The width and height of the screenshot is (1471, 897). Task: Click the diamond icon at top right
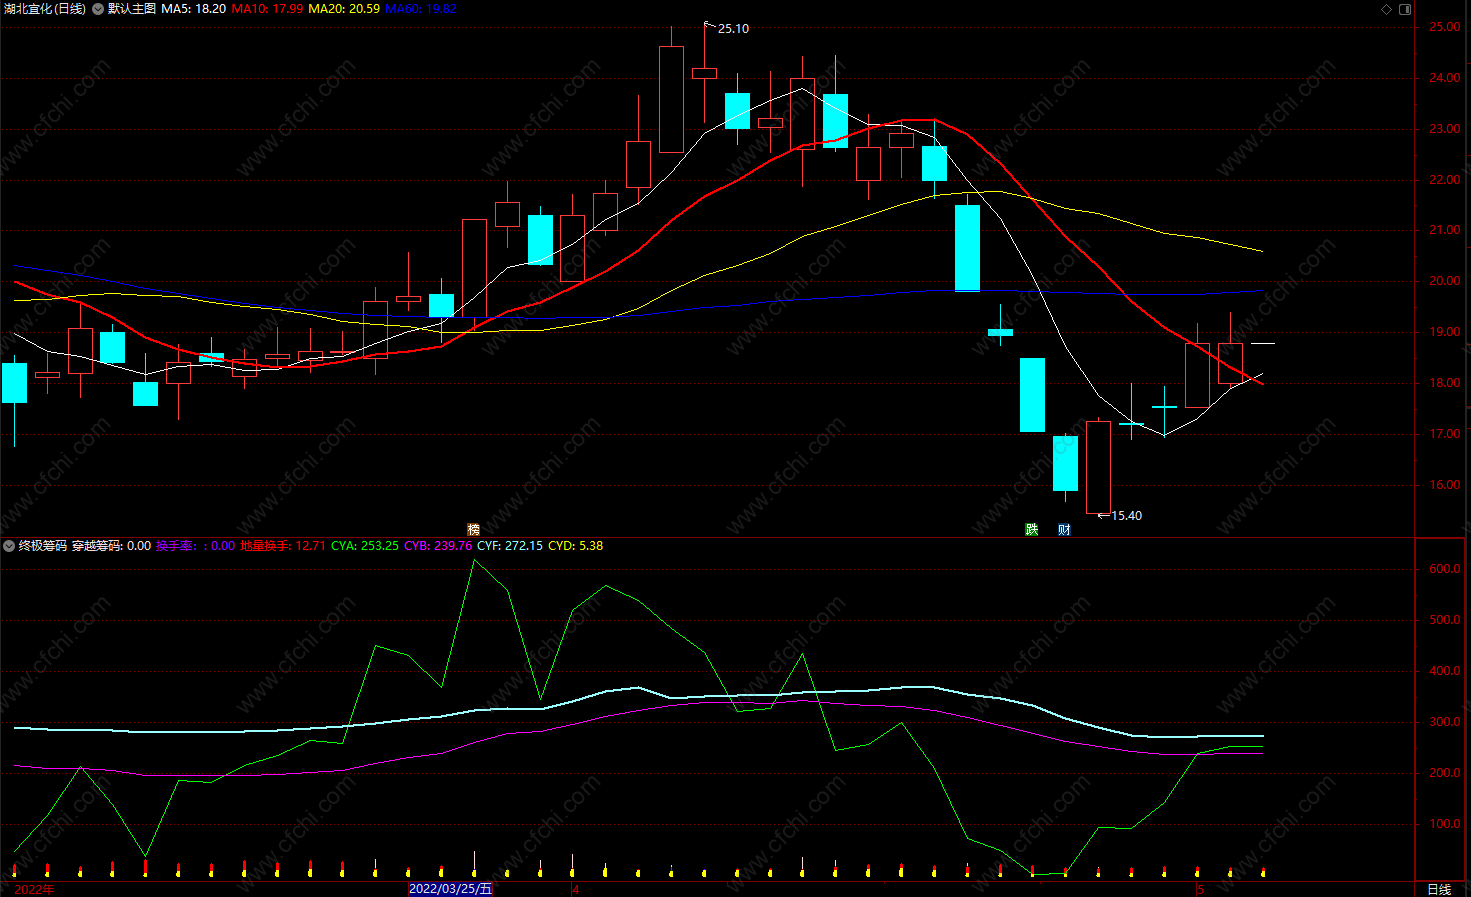1386,9
